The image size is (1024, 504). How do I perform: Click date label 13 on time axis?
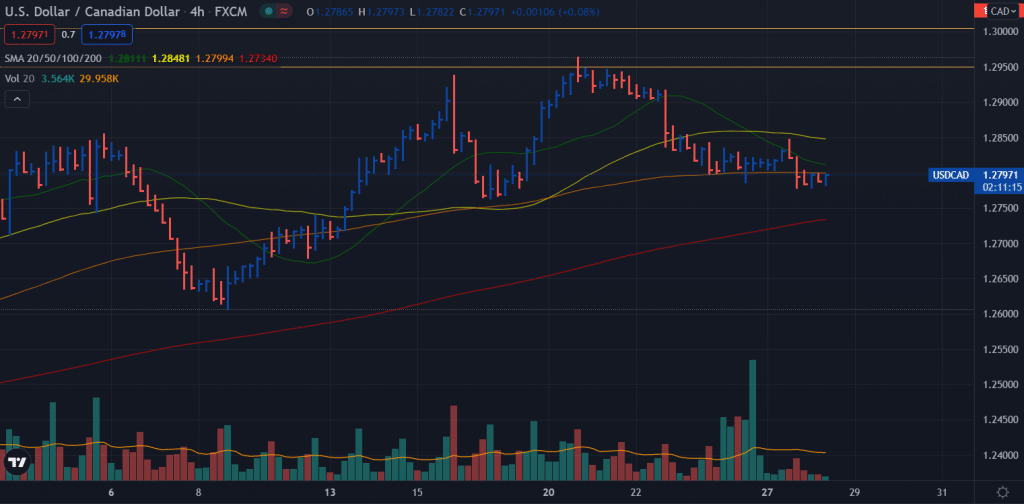coord(330,492)
